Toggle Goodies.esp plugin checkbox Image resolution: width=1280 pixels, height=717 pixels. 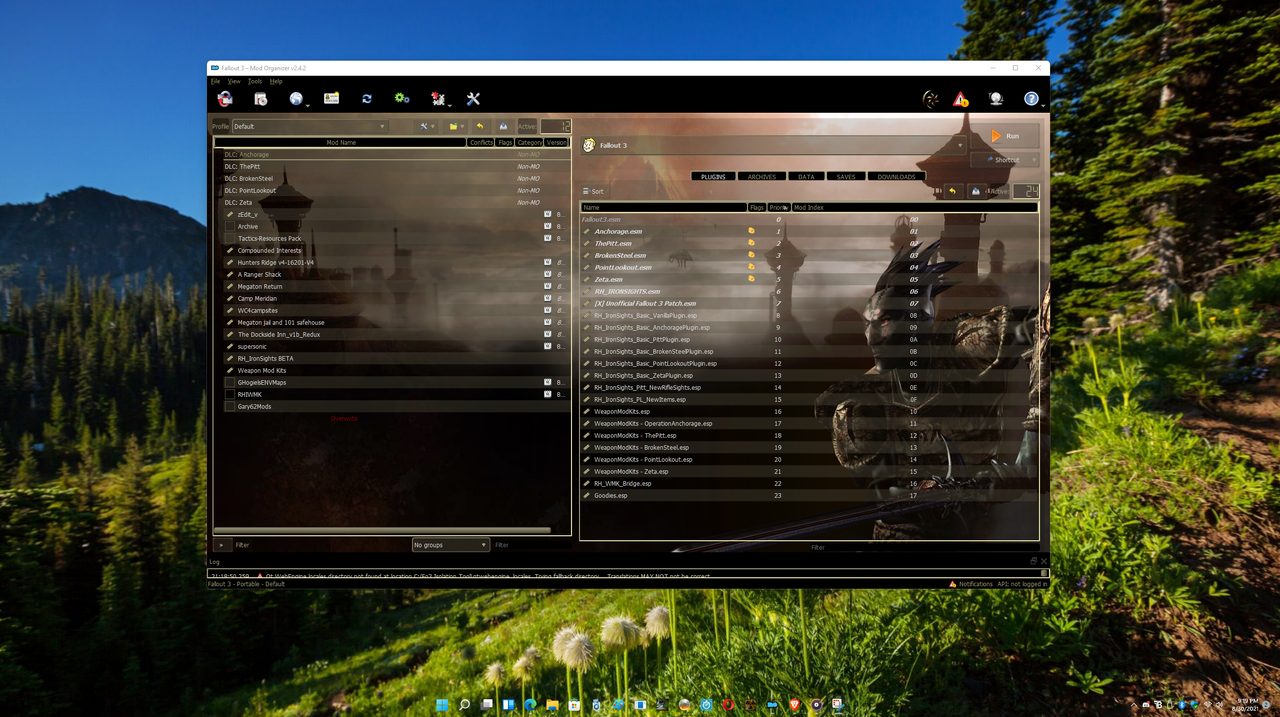point(587,495)
